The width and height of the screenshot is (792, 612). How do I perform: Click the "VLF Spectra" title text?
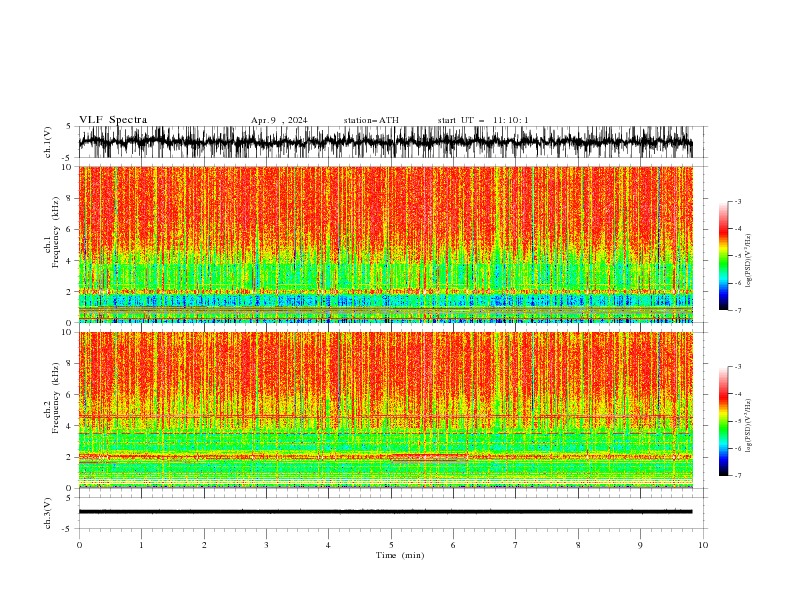pos(113,120)
